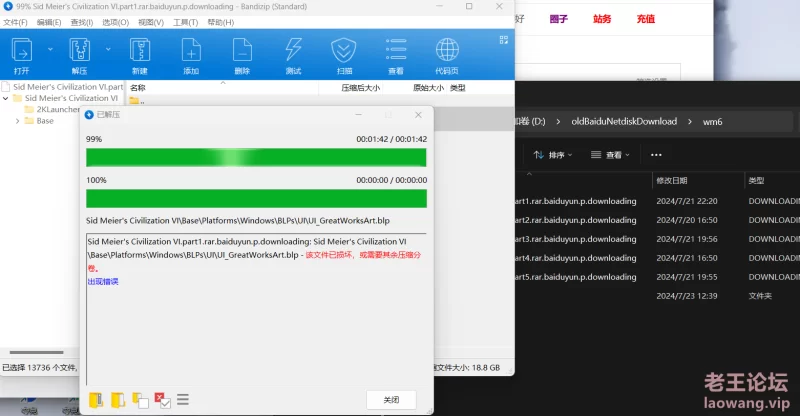Select the 2KLauncher folder in tree
The image size is (800, 416).
tap(58, 109)
